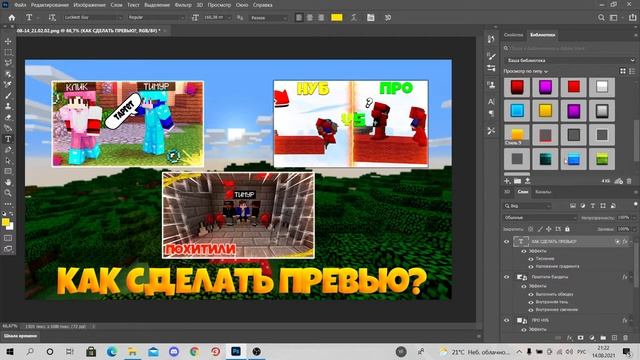Open character and paragraph panels icon
The height and width of the screenshot is (360, 640).
tap(371, 18)
